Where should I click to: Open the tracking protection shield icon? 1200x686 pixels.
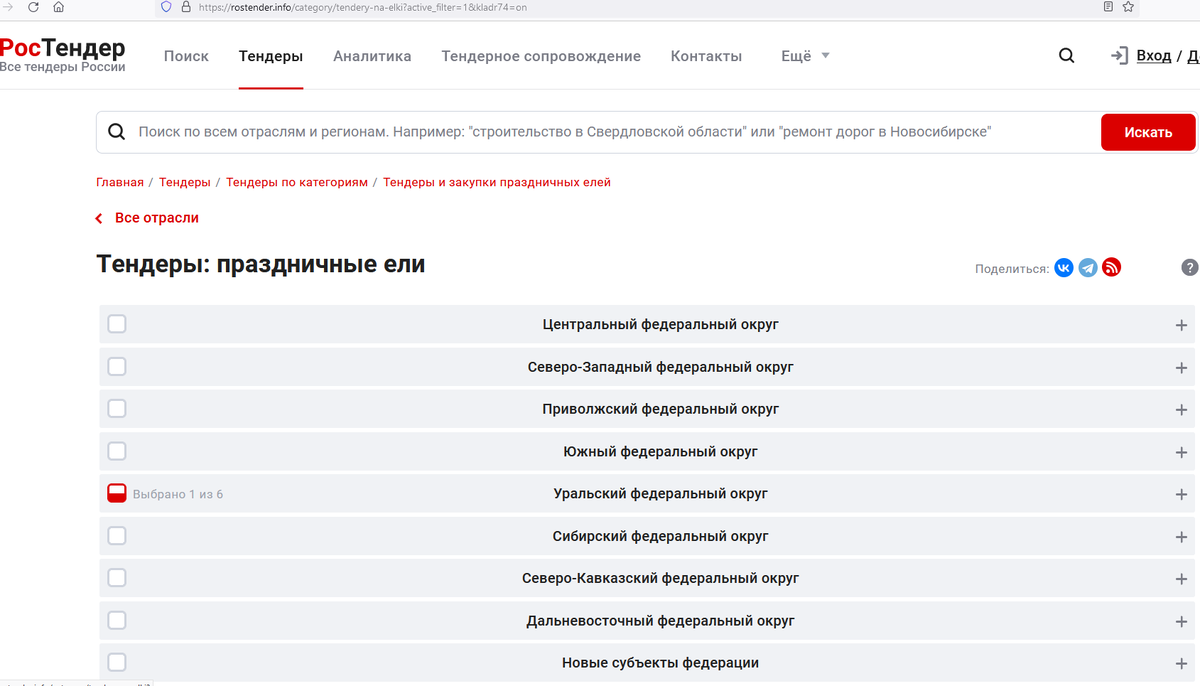166,7
